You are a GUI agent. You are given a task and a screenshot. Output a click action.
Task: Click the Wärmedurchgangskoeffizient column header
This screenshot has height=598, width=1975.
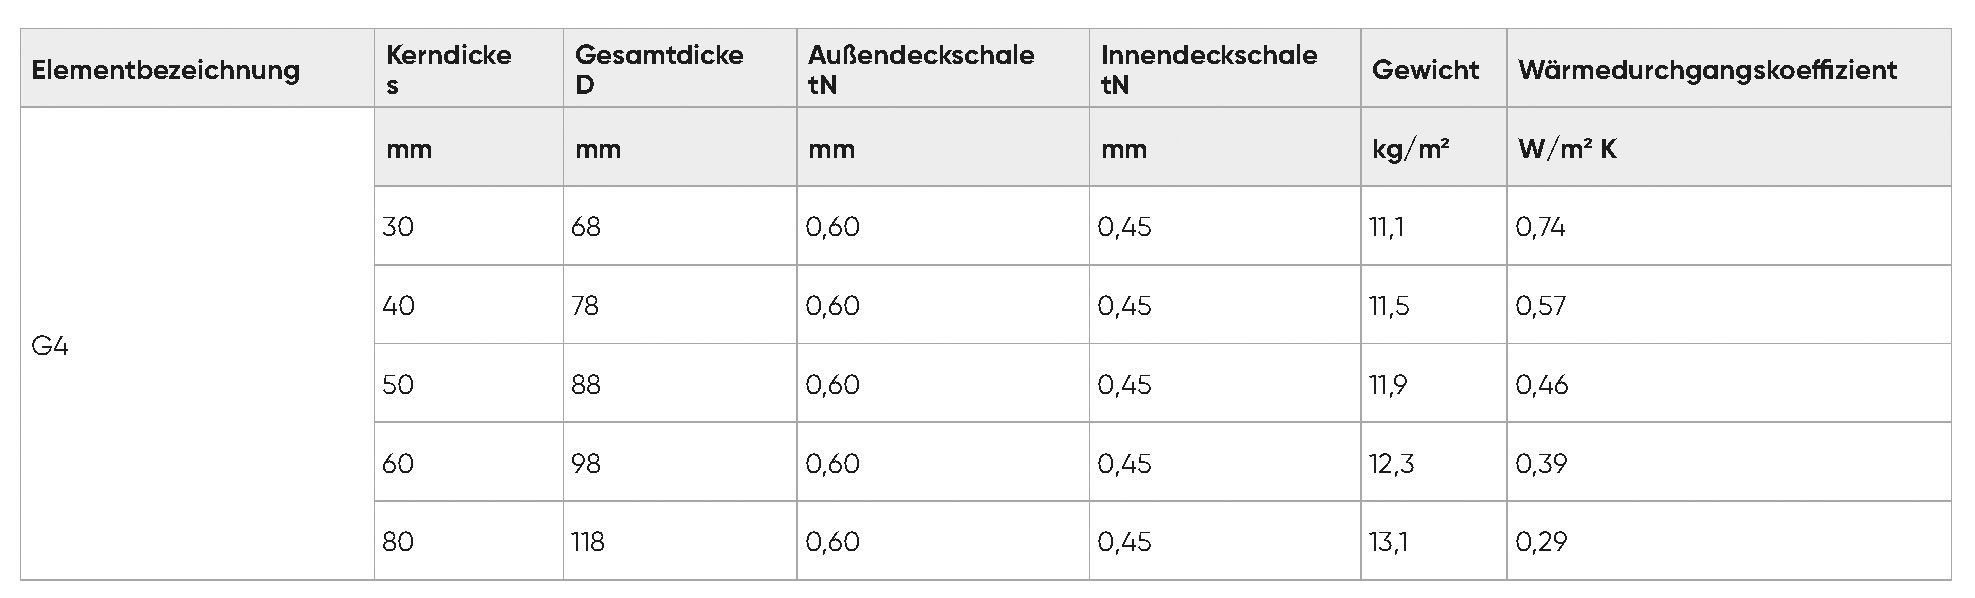coord(1707,70)
